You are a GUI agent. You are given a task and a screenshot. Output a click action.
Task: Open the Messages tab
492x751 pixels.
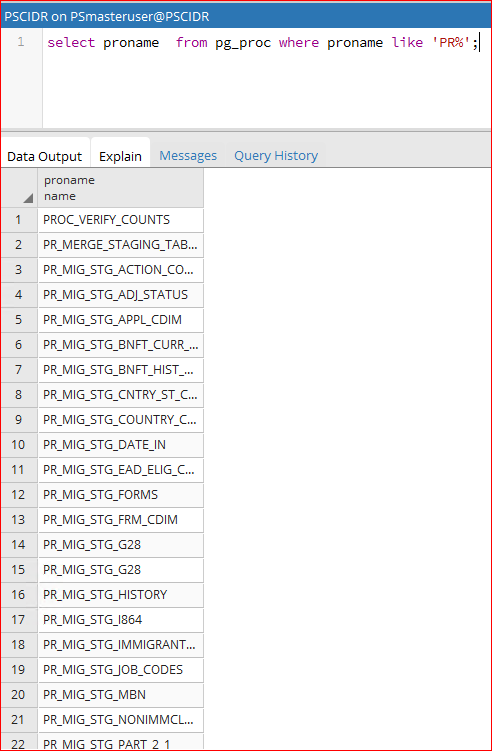[188, 156]
